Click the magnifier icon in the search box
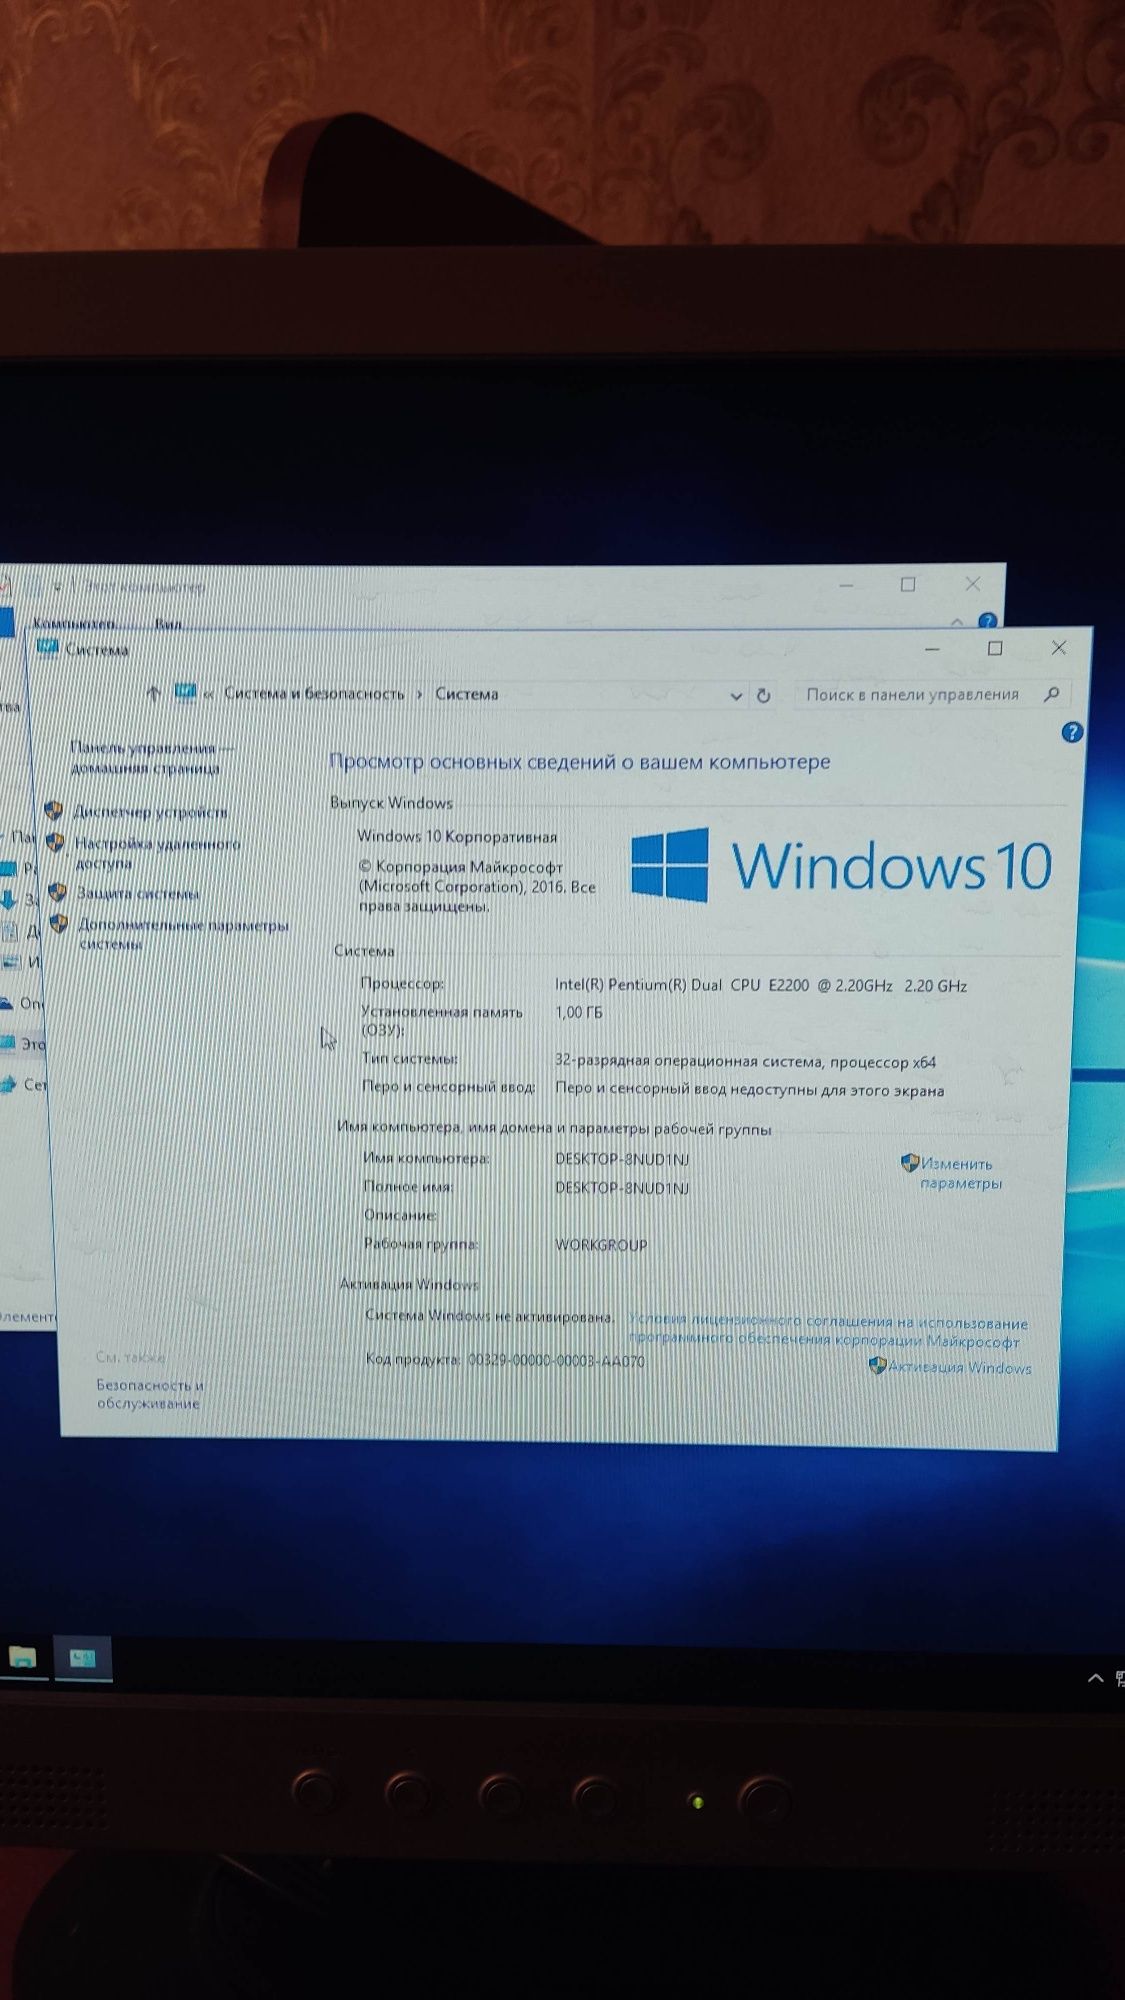 [x=1051, y=694]
